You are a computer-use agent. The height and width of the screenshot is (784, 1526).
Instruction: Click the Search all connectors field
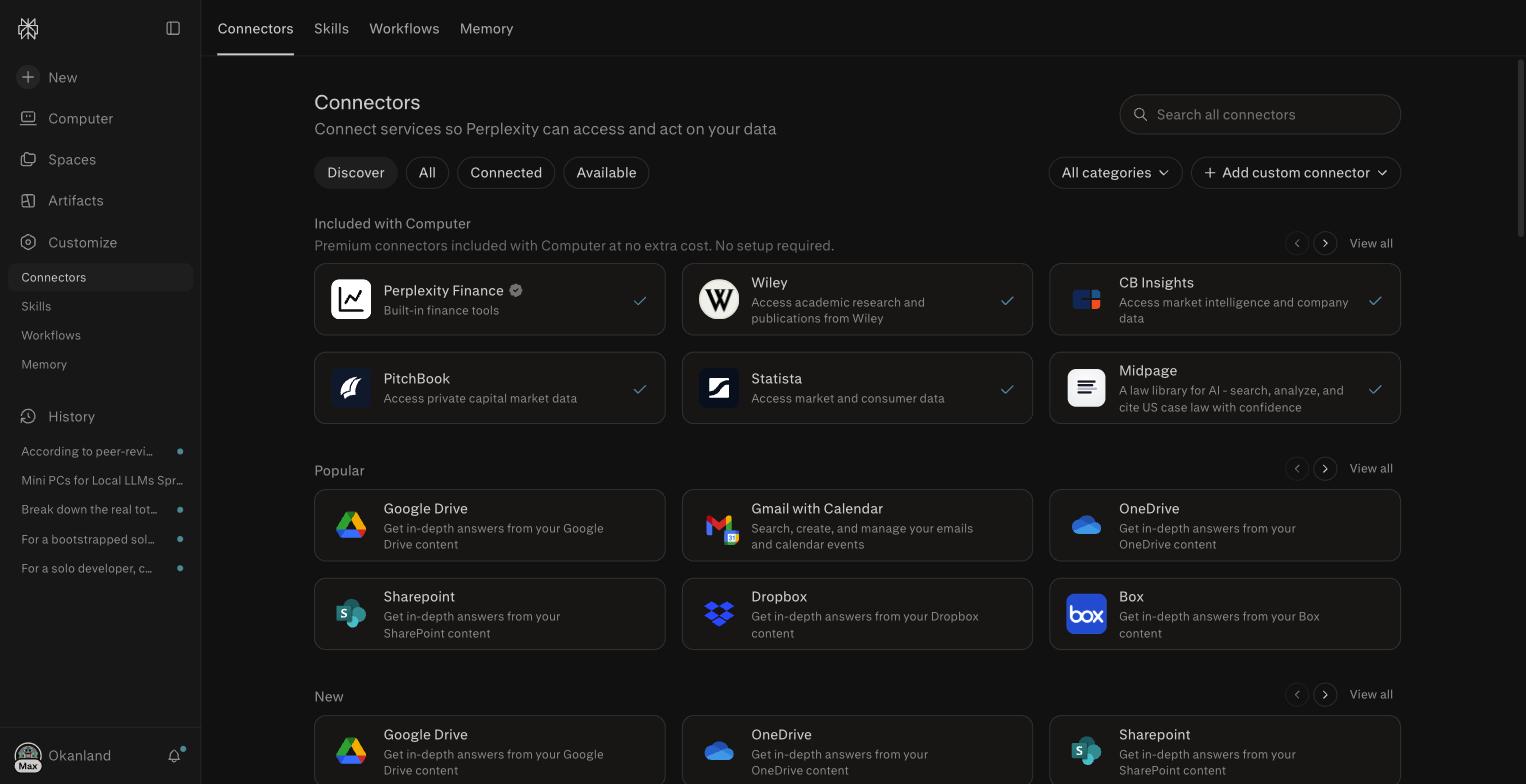pos(1260,114)
